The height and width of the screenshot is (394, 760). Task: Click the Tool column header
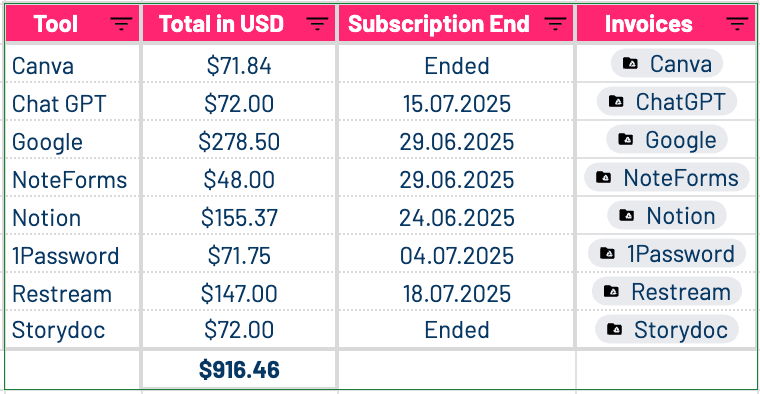[73, 23]
